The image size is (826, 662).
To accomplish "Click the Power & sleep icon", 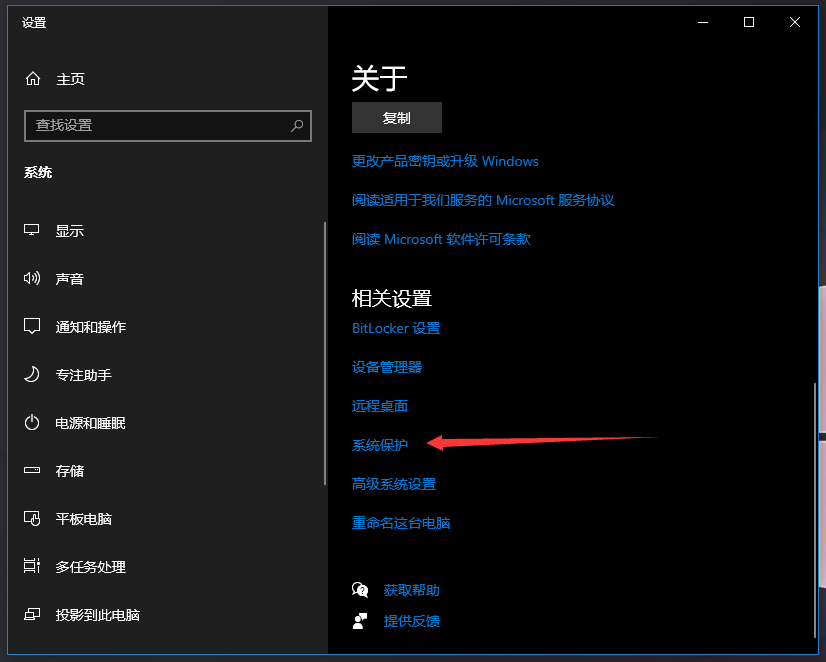I will point(32,423).
